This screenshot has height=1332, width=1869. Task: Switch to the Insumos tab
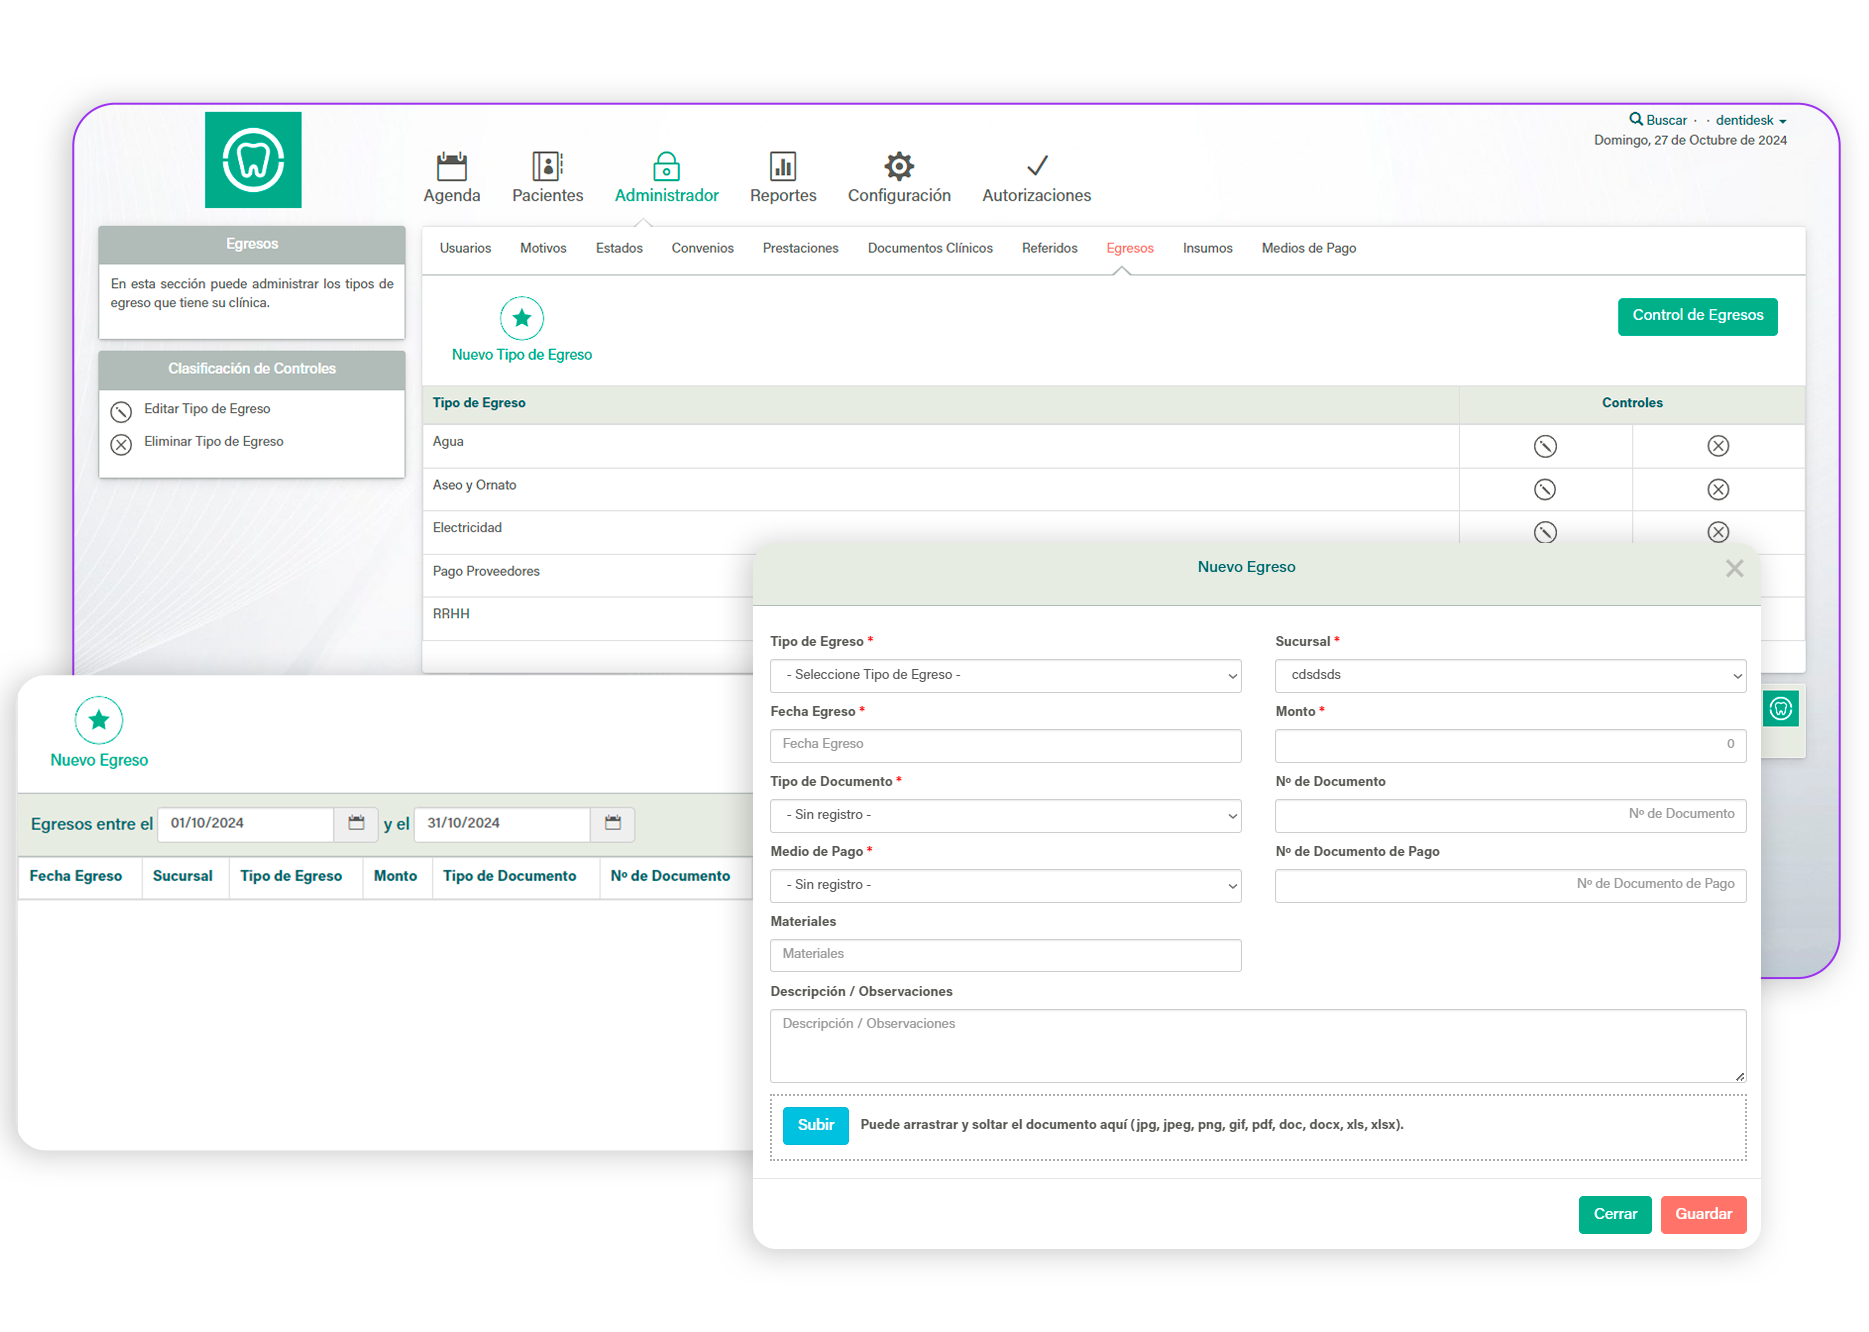[x=1207, y=248]
